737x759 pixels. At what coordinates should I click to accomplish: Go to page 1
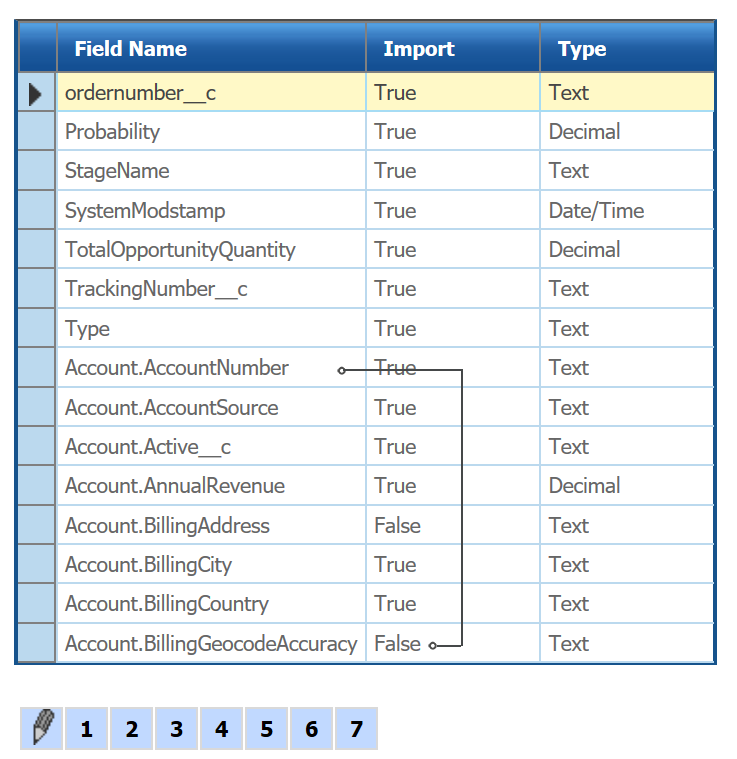click(87, 729)
